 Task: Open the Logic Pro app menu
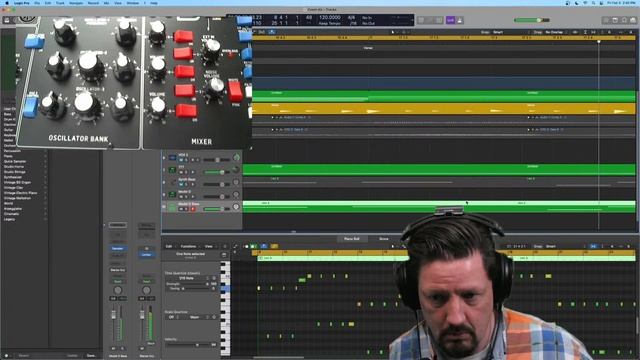[21, 3]
